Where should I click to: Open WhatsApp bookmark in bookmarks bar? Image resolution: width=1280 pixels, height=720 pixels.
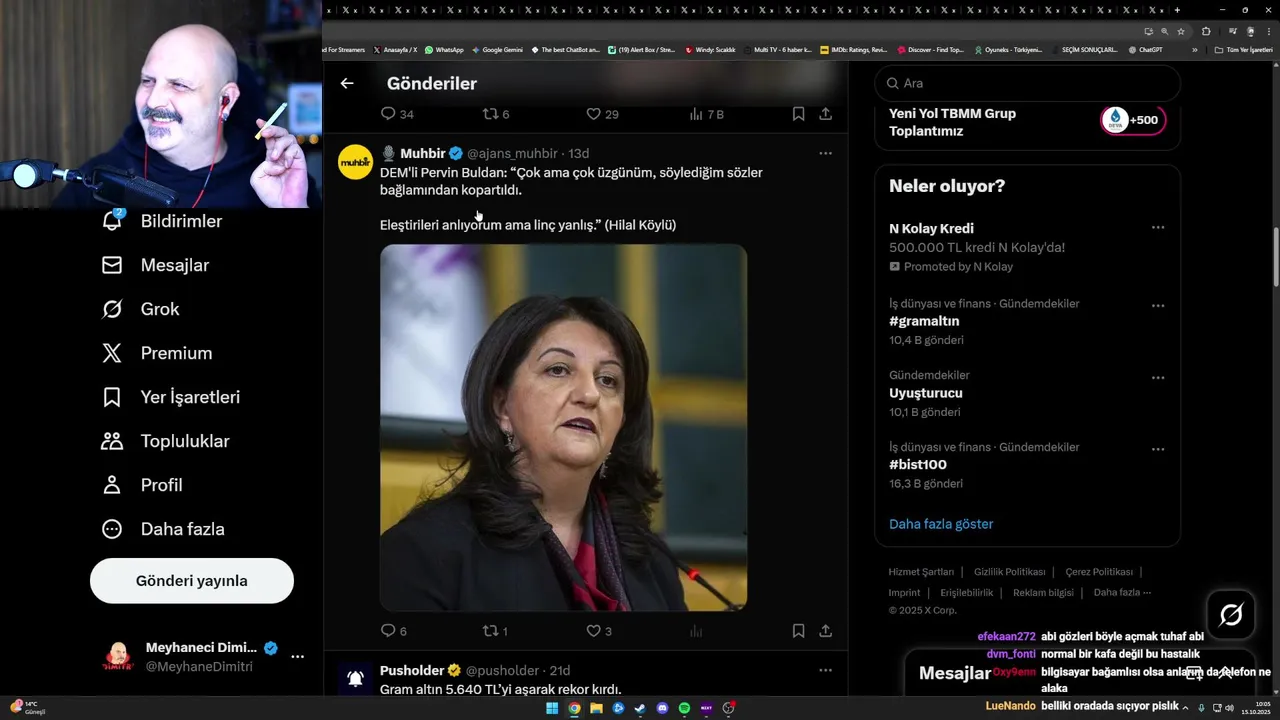pos(444,50)
